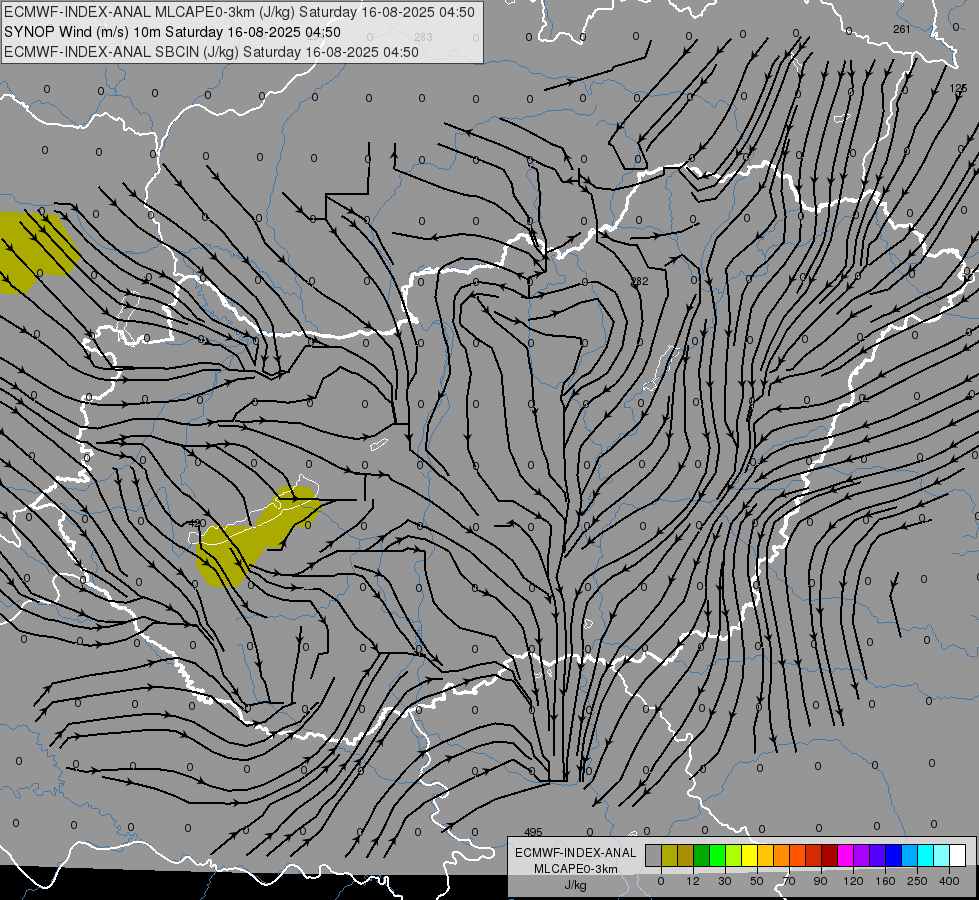Image resolution: width=979 pixels, height=900 pixels.
Task: Click the purple swatch above the 120 tick
Action: tap(862, 855)
